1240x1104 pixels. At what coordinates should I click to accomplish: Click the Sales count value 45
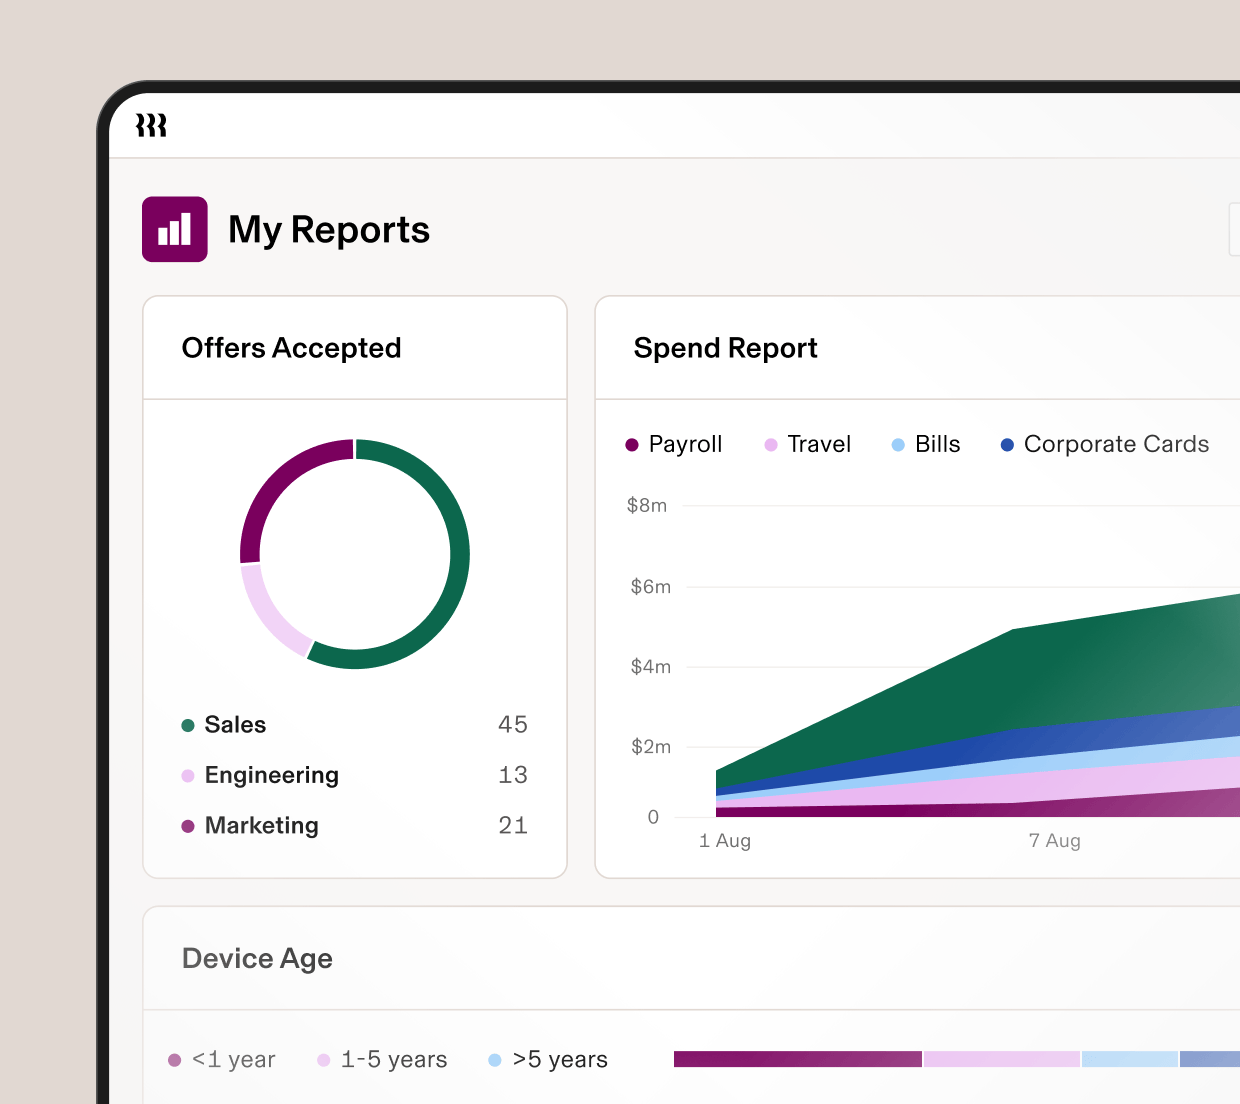click(x=513, y=724)
